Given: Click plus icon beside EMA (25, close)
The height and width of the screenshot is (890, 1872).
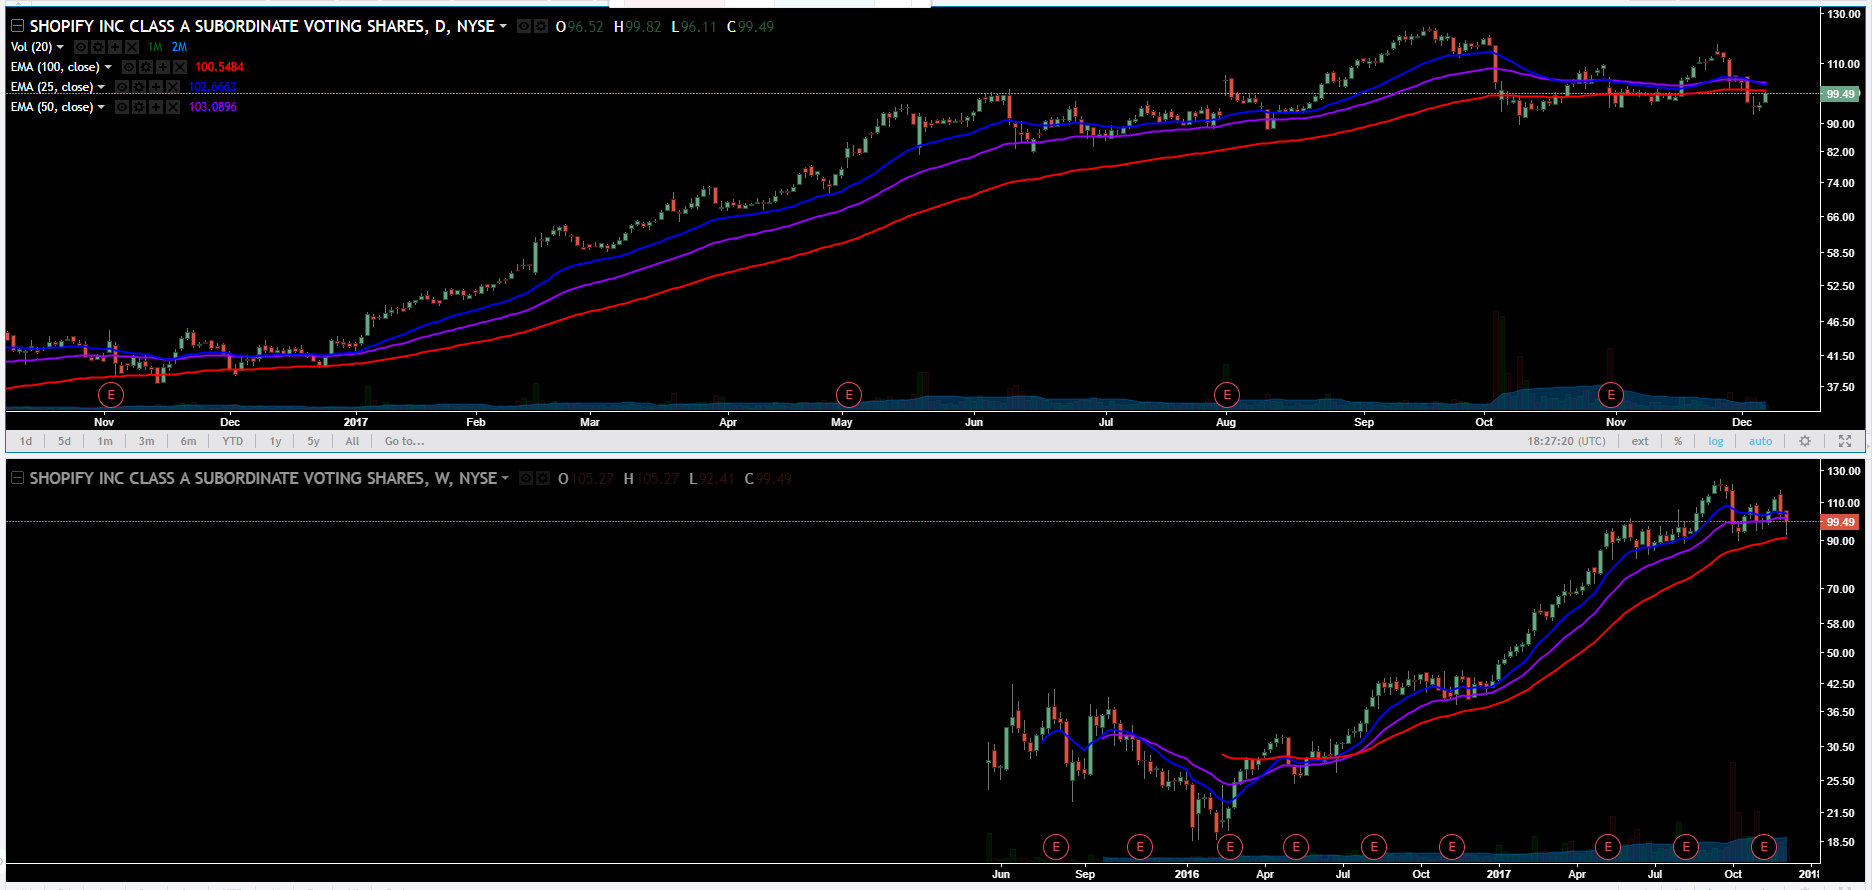Looking at the screenshot, I should [x=156, y=87].
